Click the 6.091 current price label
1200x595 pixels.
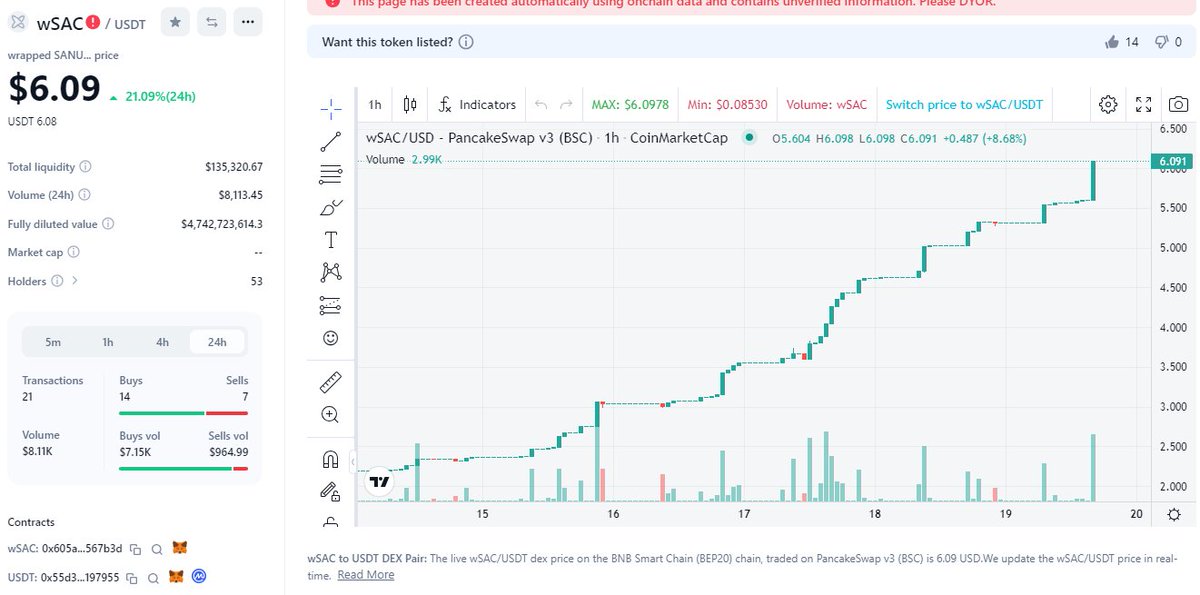point(1172,161)
